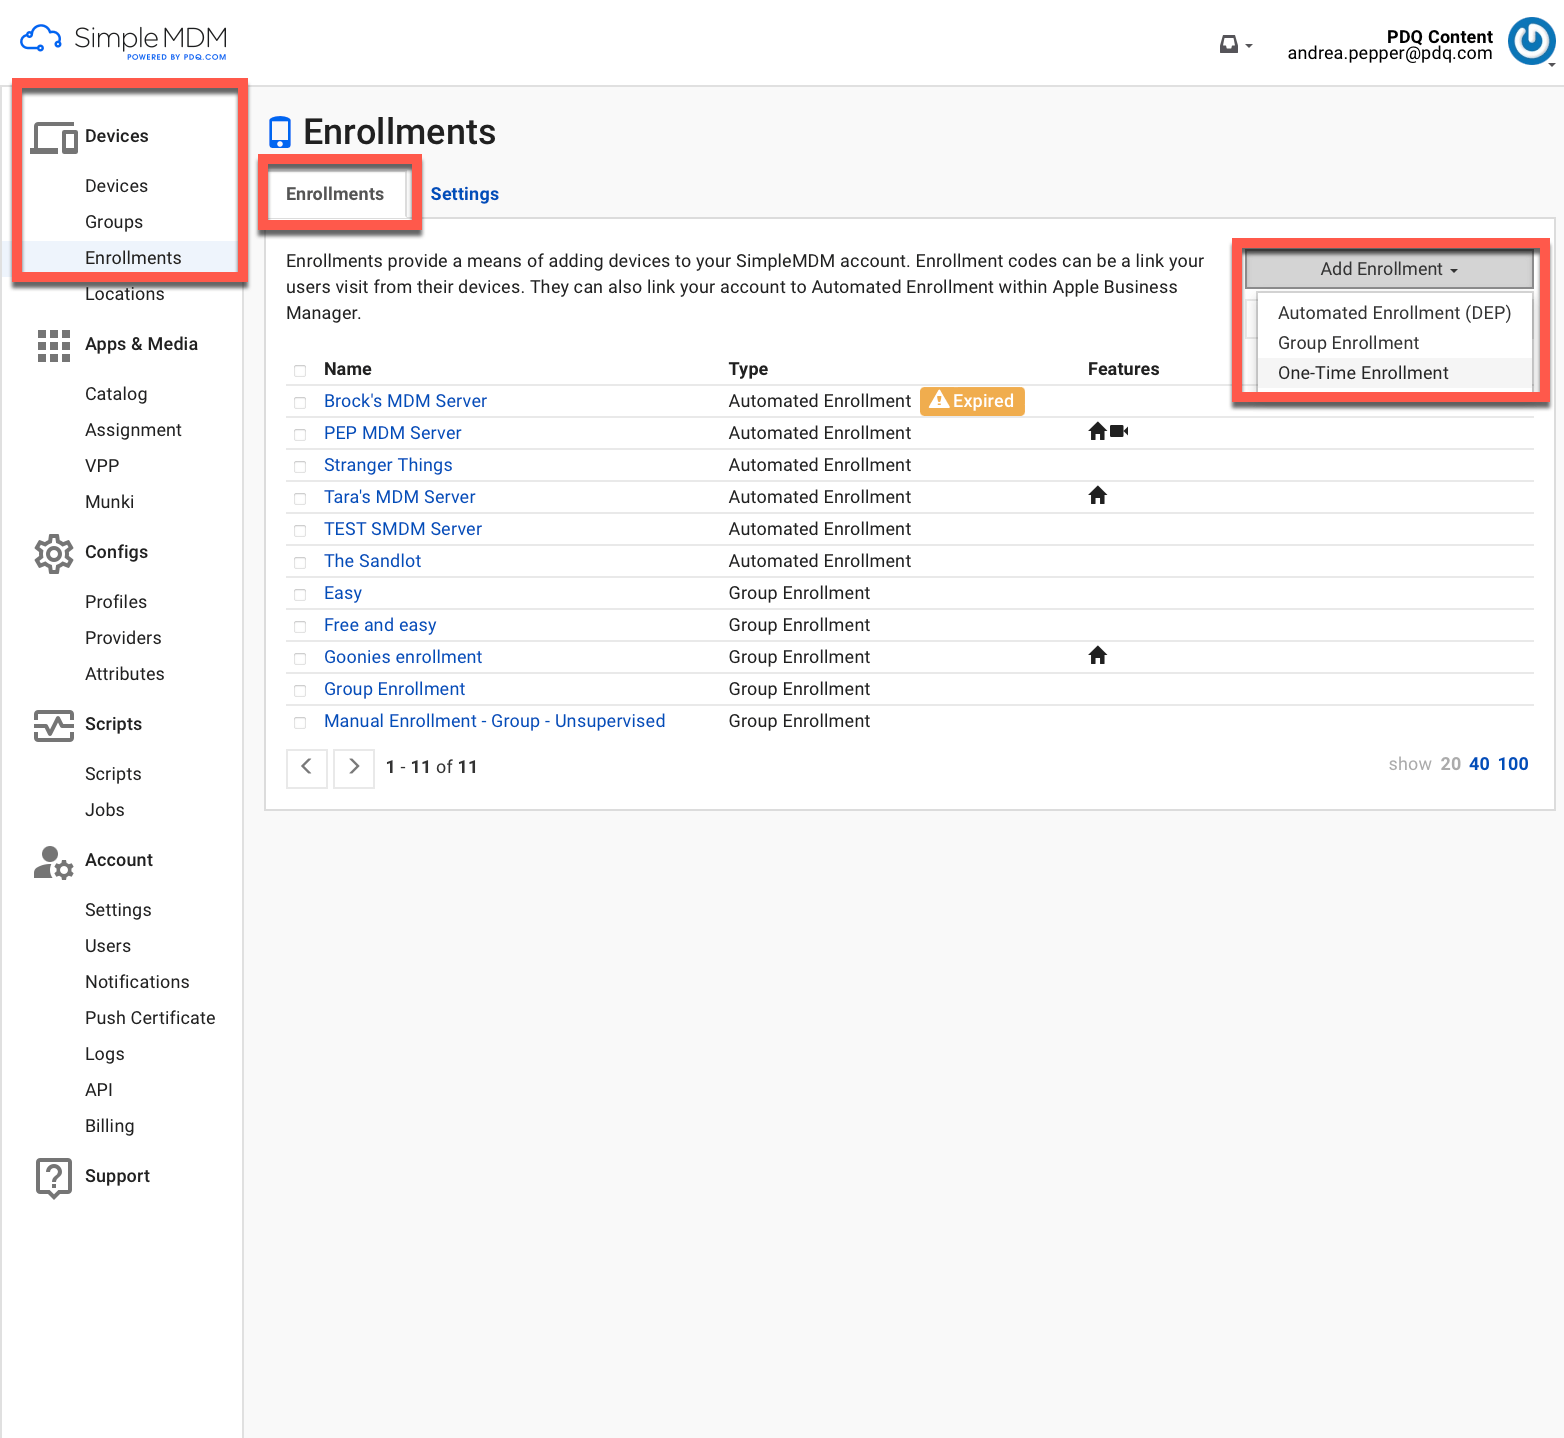This screenshot has height=1438, width=1564.
Task: Select Automated Enrollment (DEP) option
Action: coord(1394,313)
